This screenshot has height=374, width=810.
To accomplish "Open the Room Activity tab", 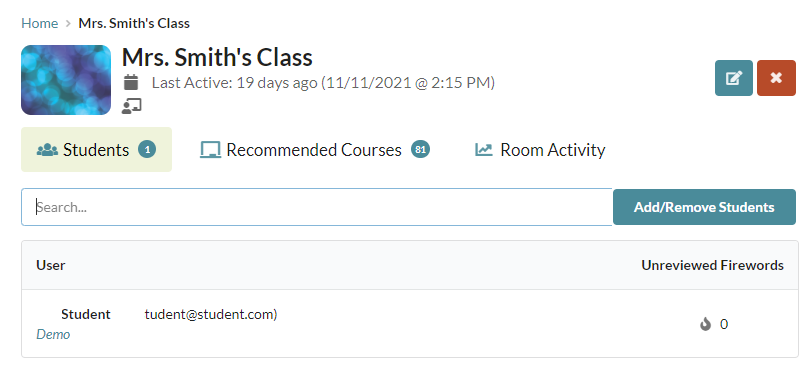I will tap(540, 150).
